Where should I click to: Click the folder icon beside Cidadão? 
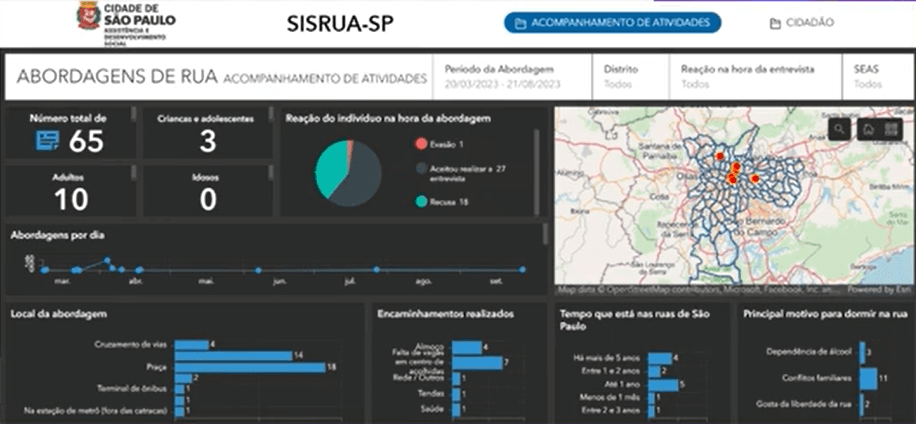775,23
